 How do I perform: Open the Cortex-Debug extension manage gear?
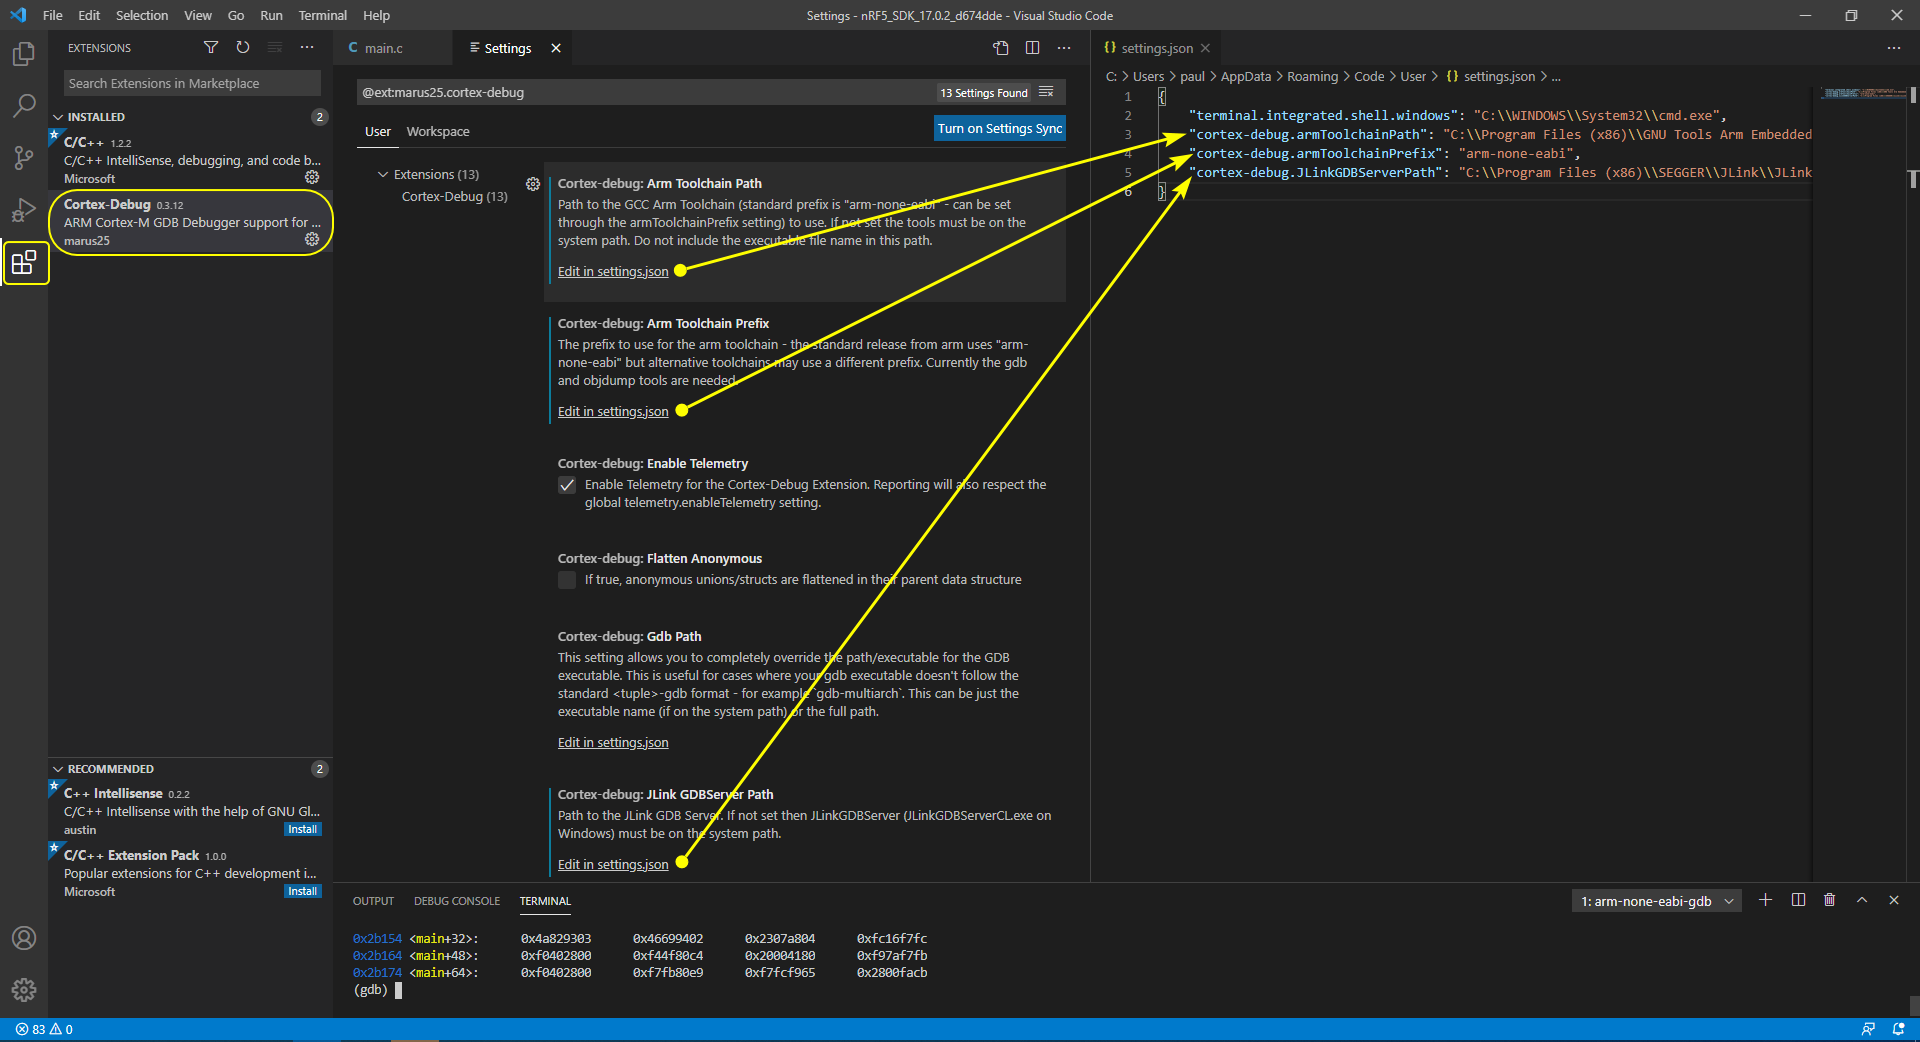click(312, 239)
